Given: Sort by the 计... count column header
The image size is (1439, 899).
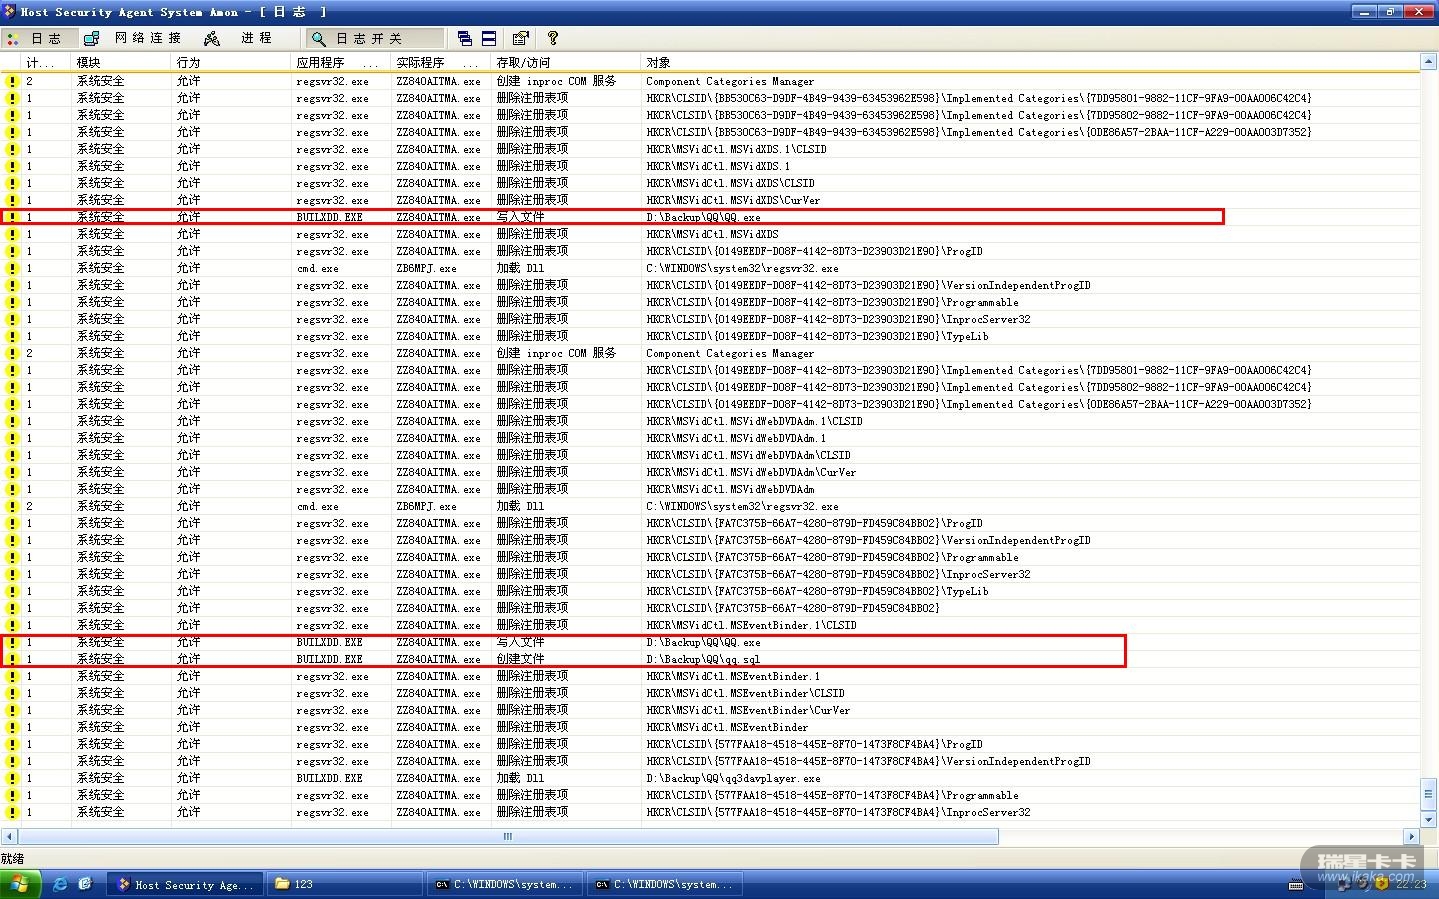Looking at the screenshot, I should (x=47, y=62).
